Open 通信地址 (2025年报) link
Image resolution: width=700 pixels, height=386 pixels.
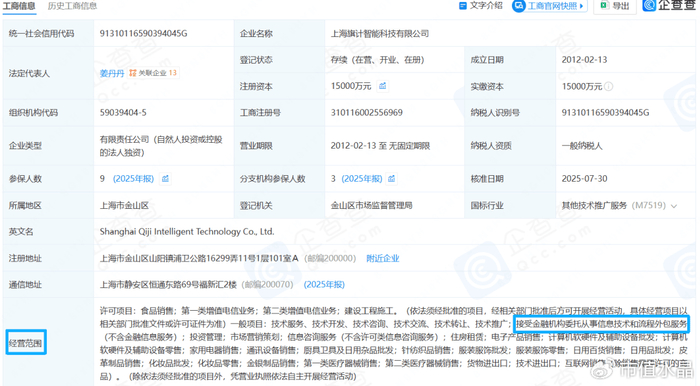pyautogui.click(x=324, y=285)
